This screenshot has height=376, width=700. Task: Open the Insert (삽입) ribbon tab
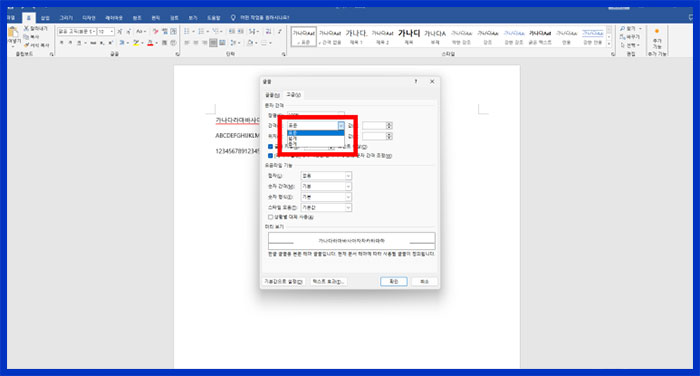(x=45, y=18)
